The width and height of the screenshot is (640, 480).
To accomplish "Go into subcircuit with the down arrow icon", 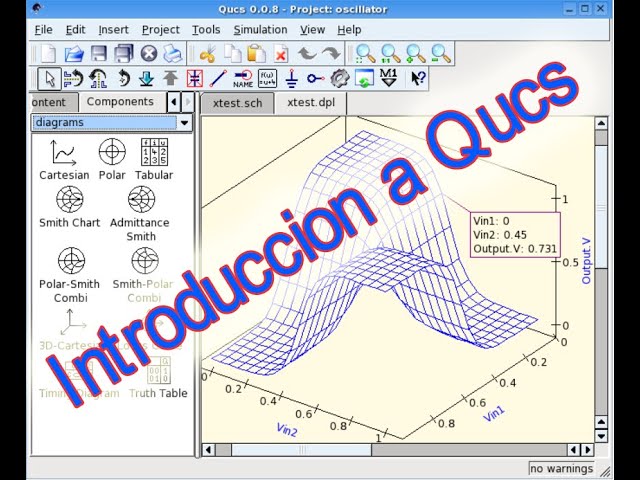I will click(x=146, y=78).
